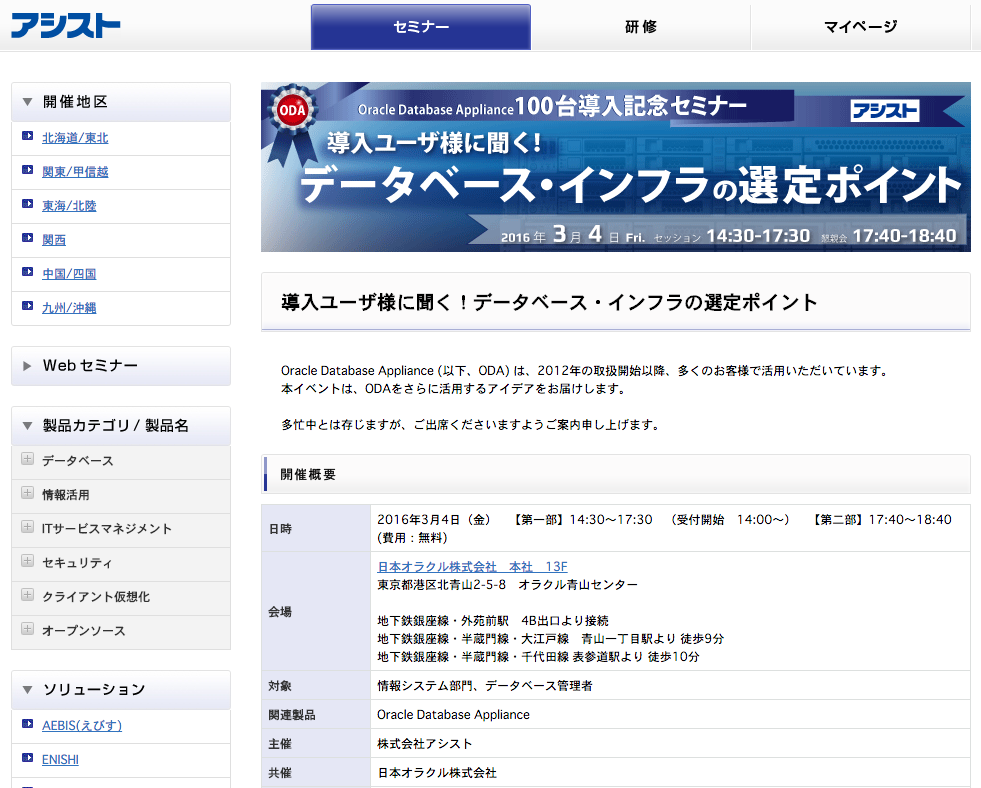981x788 pixels.
Task: Expand the セキュリティ category plus icon
Action: coord(27,560)
